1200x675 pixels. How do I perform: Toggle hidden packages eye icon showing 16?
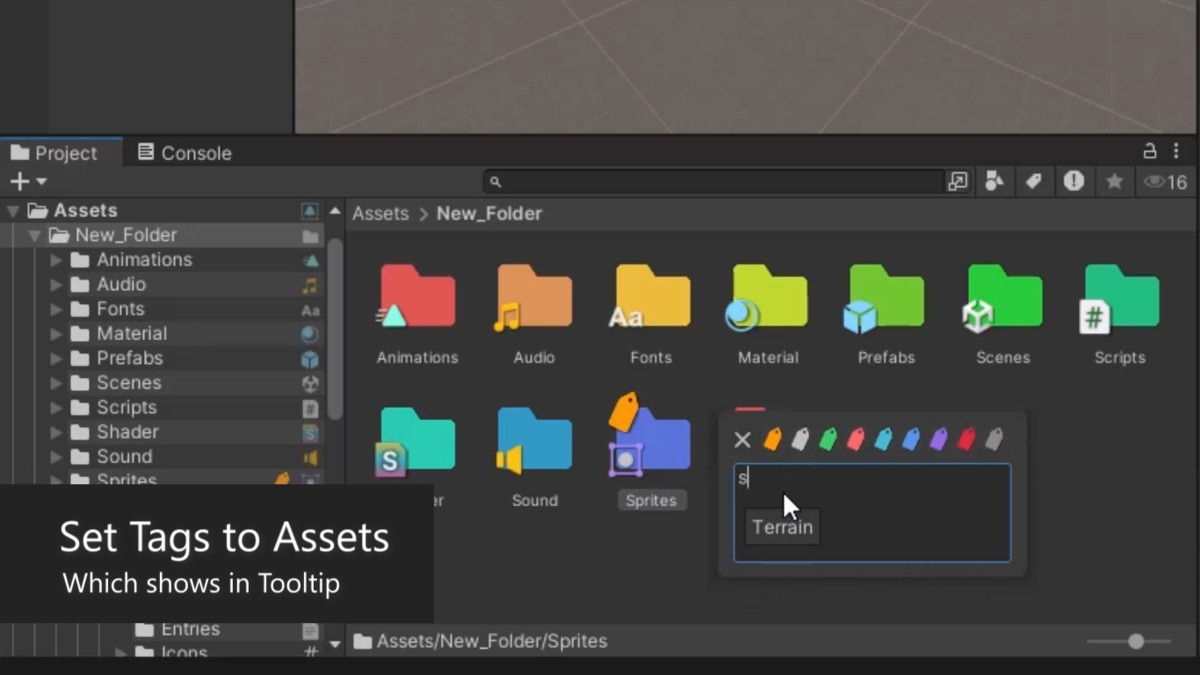pyautogui.click(x=1165, y=181)
